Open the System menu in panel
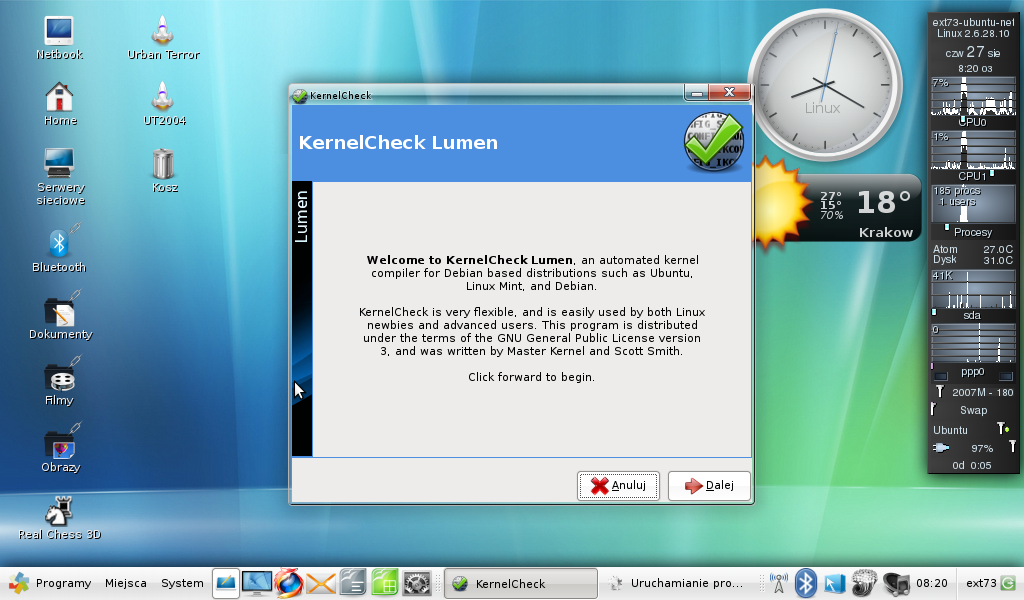This screenshot has height=600, width=1024. click(x=182, y=583)
